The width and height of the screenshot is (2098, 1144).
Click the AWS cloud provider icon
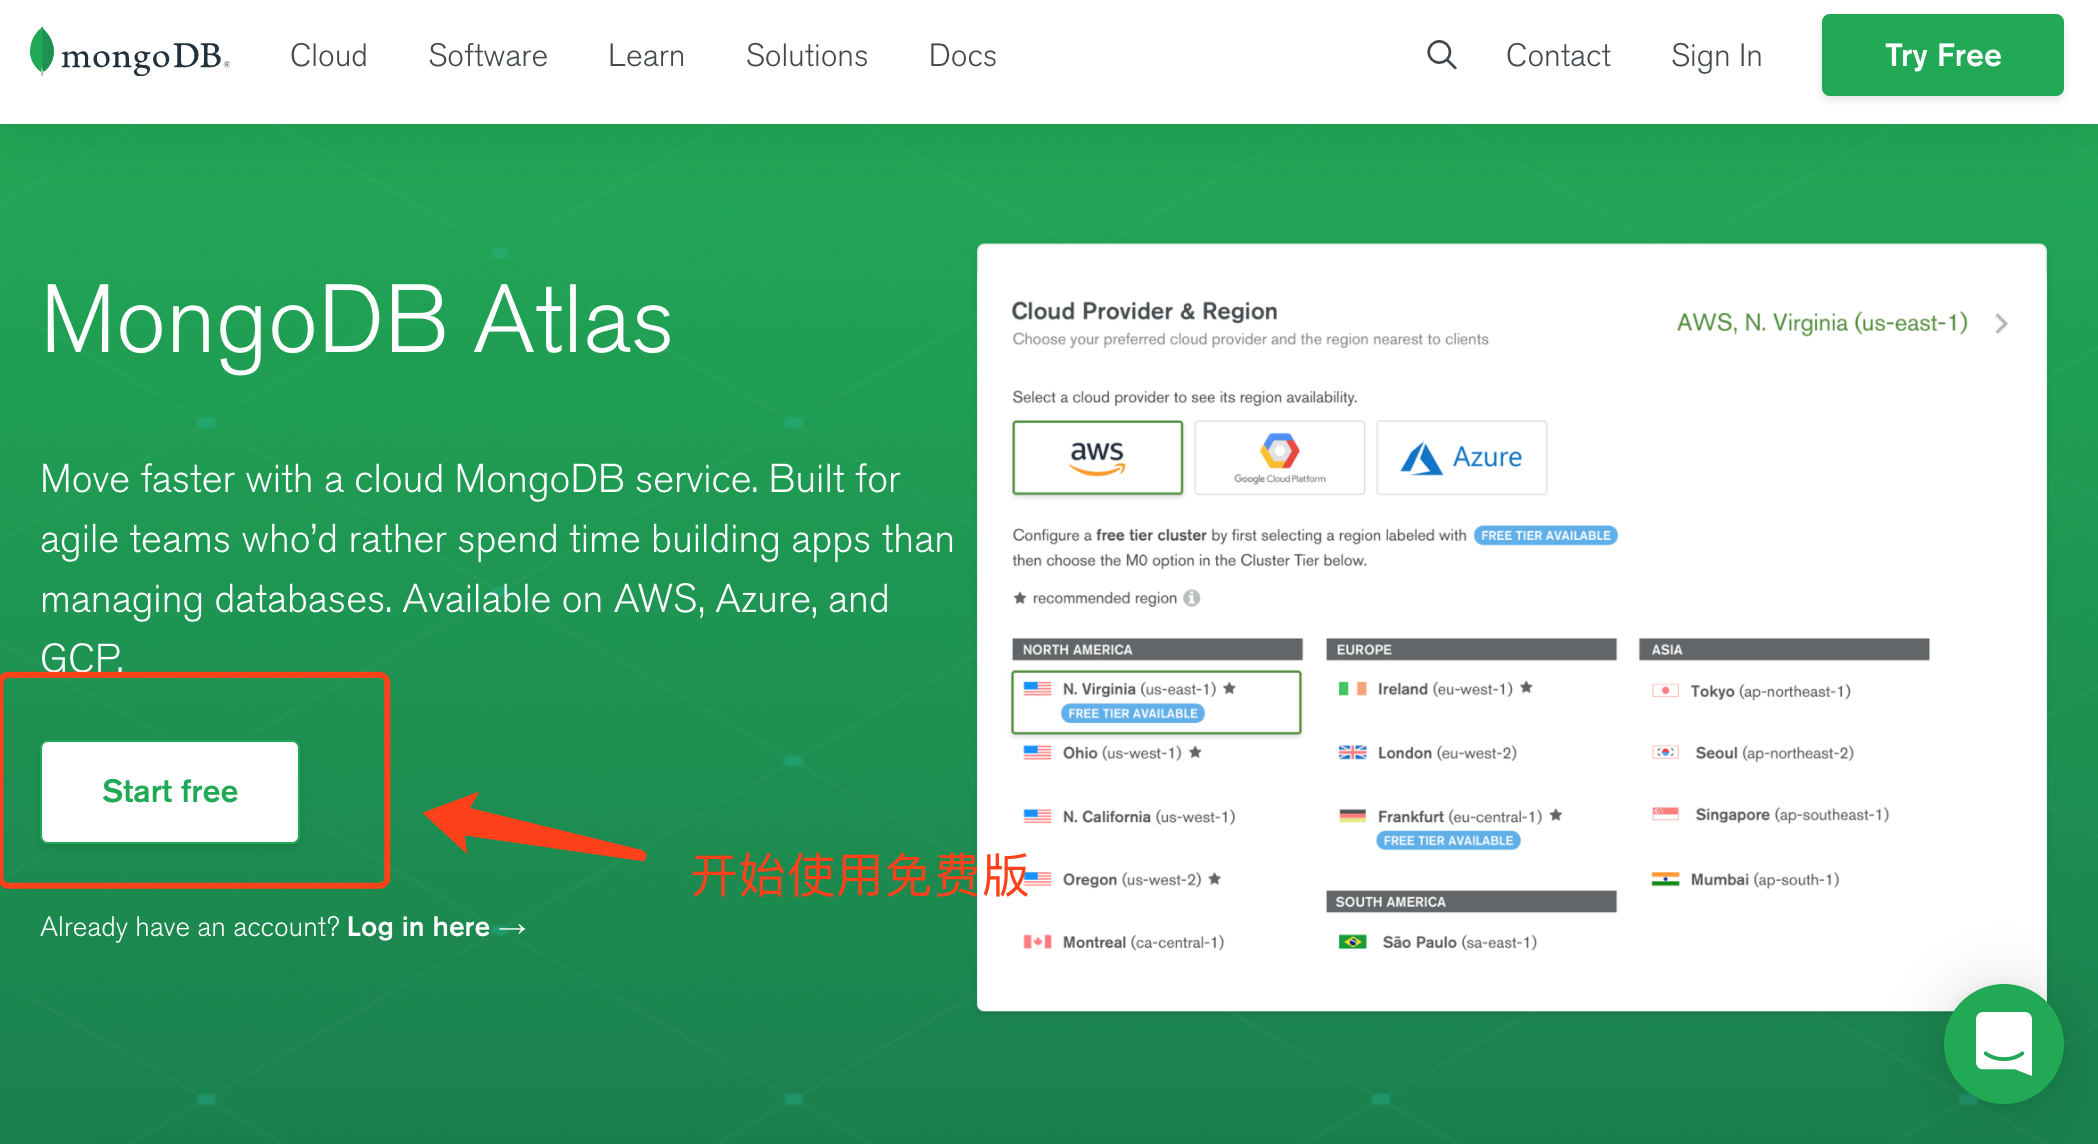point(1097,456)
